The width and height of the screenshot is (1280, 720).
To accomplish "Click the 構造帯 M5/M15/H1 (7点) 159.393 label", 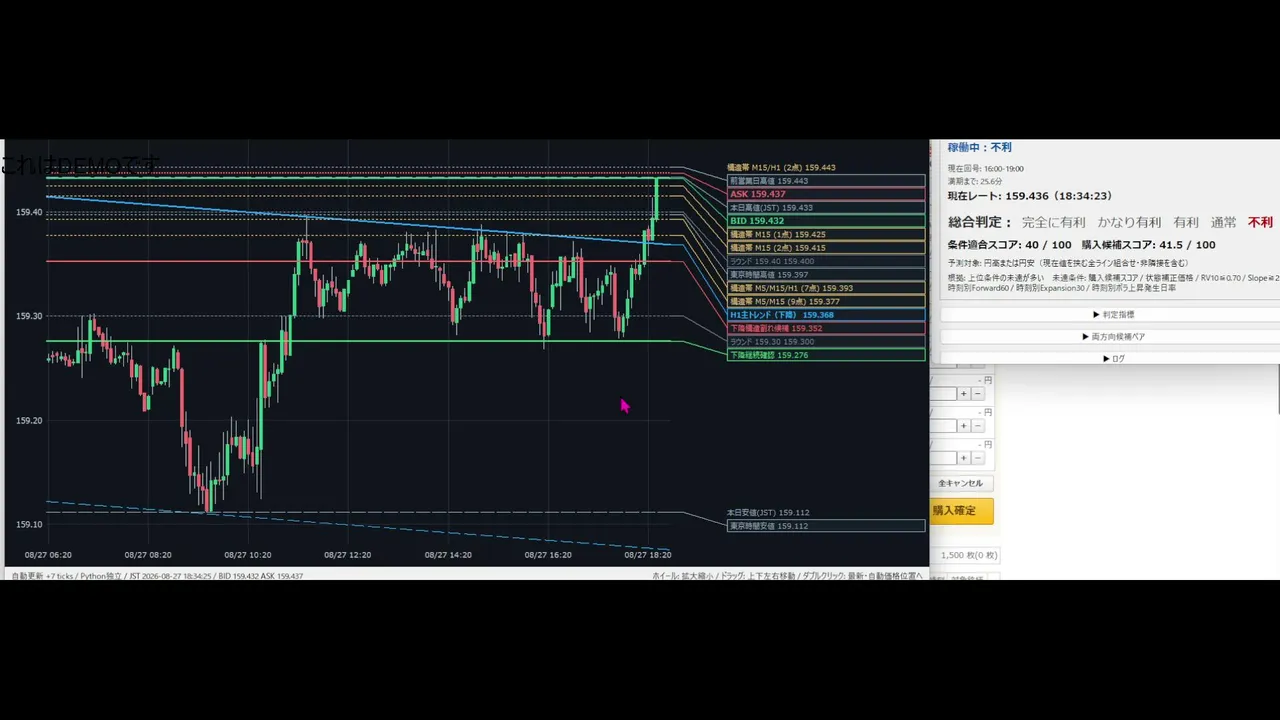I will [x=826, y=288].
